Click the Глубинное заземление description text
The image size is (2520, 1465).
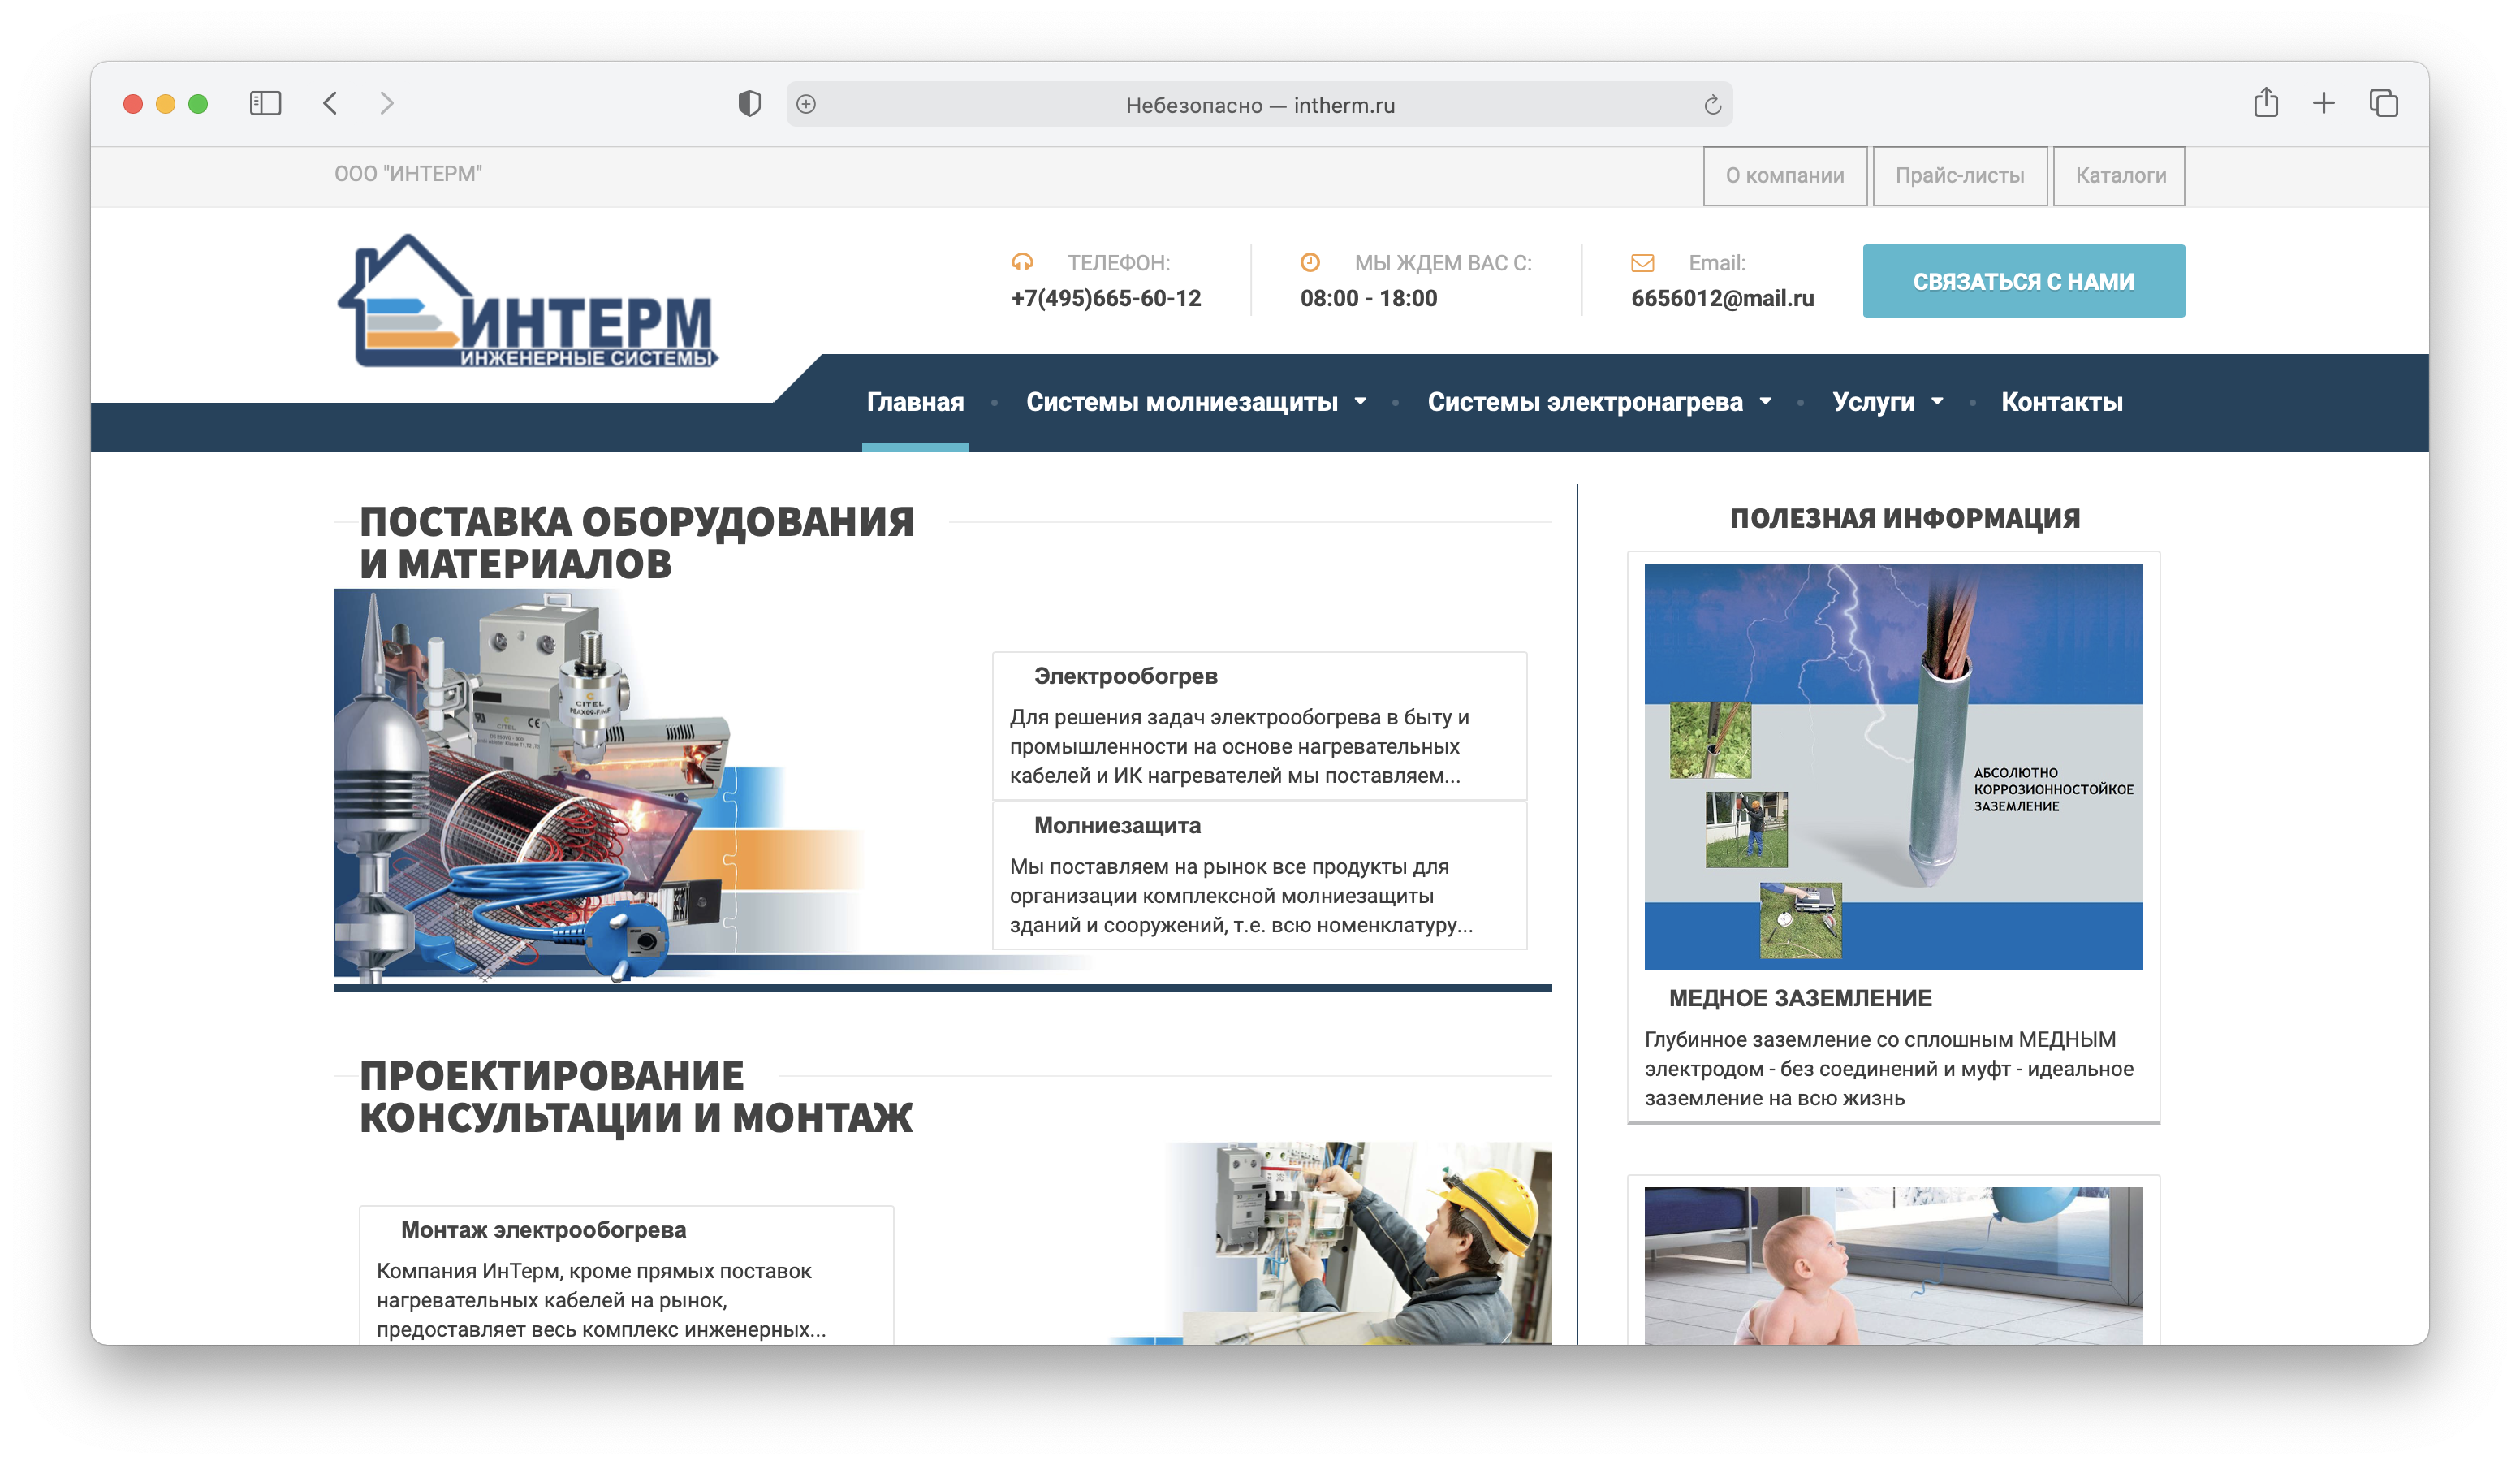coord(1889,1069)
